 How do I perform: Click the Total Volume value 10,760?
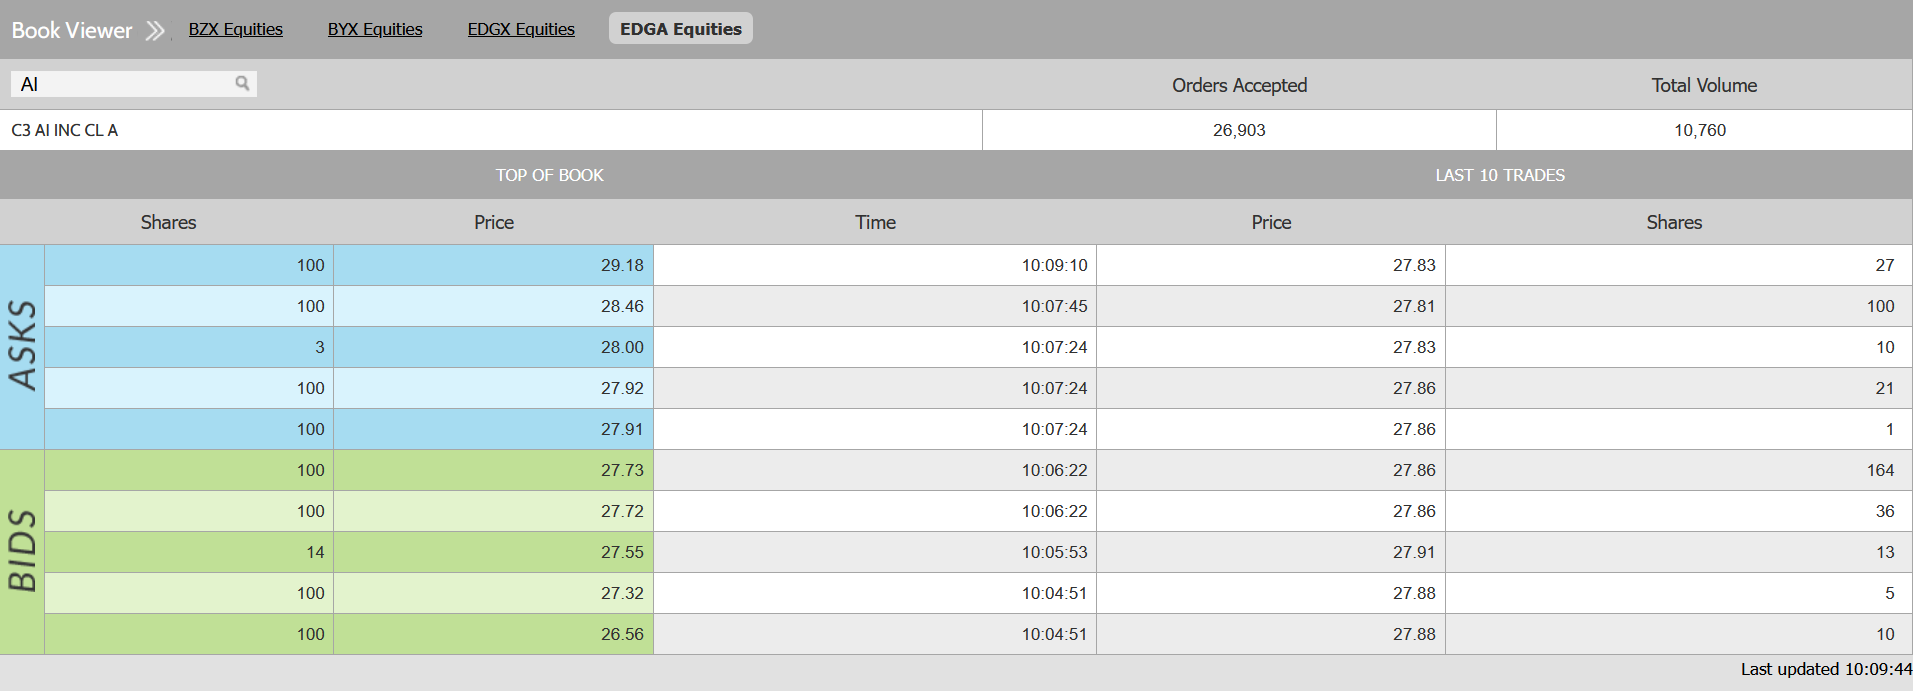coord(1700,130)
